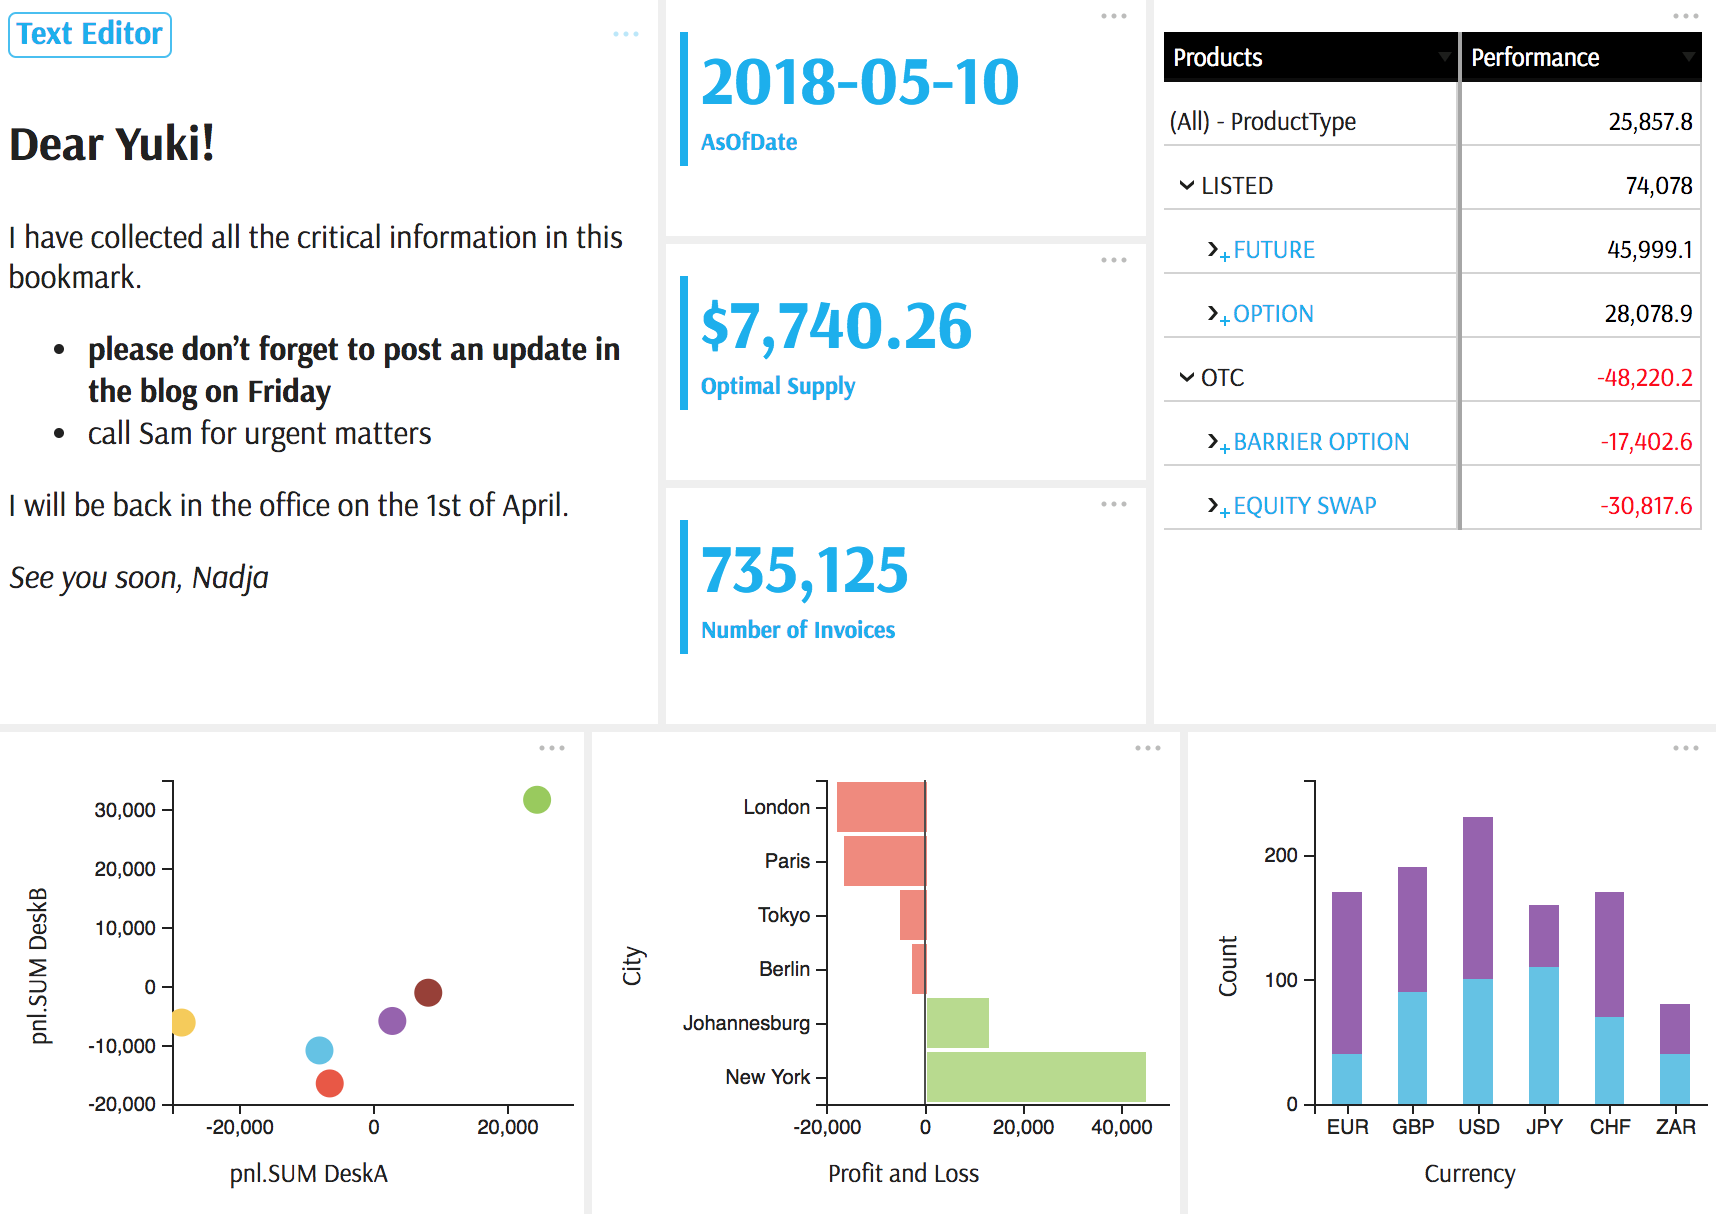Open the Products column header dropdown
The width and height of the screenshot is (1716, 1214).
click(1444, 57)
